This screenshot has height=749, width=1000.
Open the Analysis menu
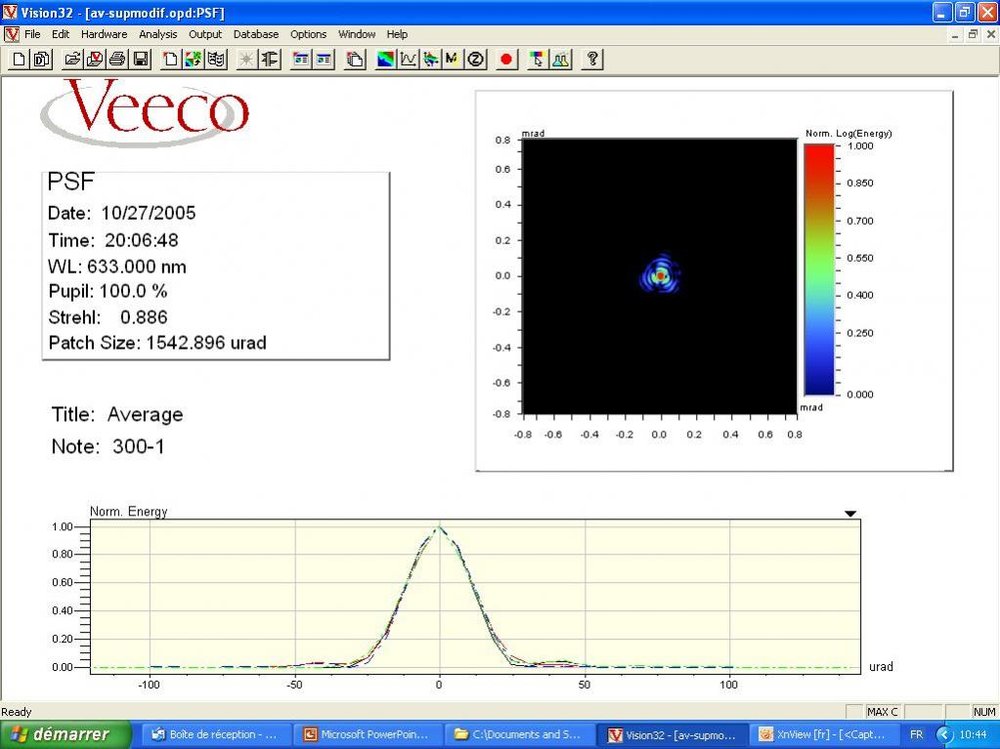pyautogui.click(x=158, y=34)
